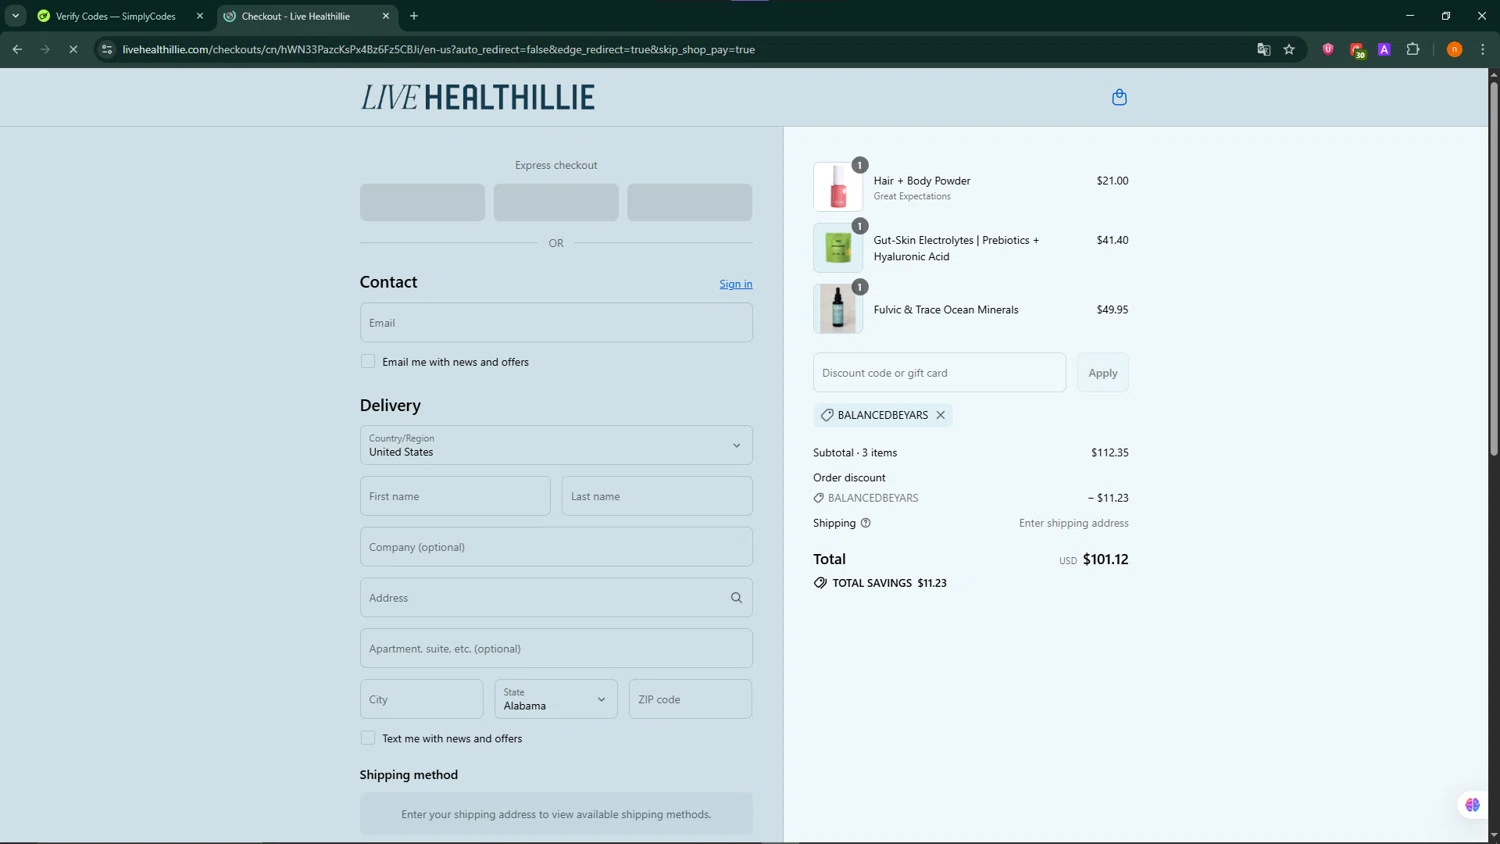Focus the Apartment, suite, etc. field
Image resolution: width=1500 pixels, height=844 pixels.
(x=556, y=648)
